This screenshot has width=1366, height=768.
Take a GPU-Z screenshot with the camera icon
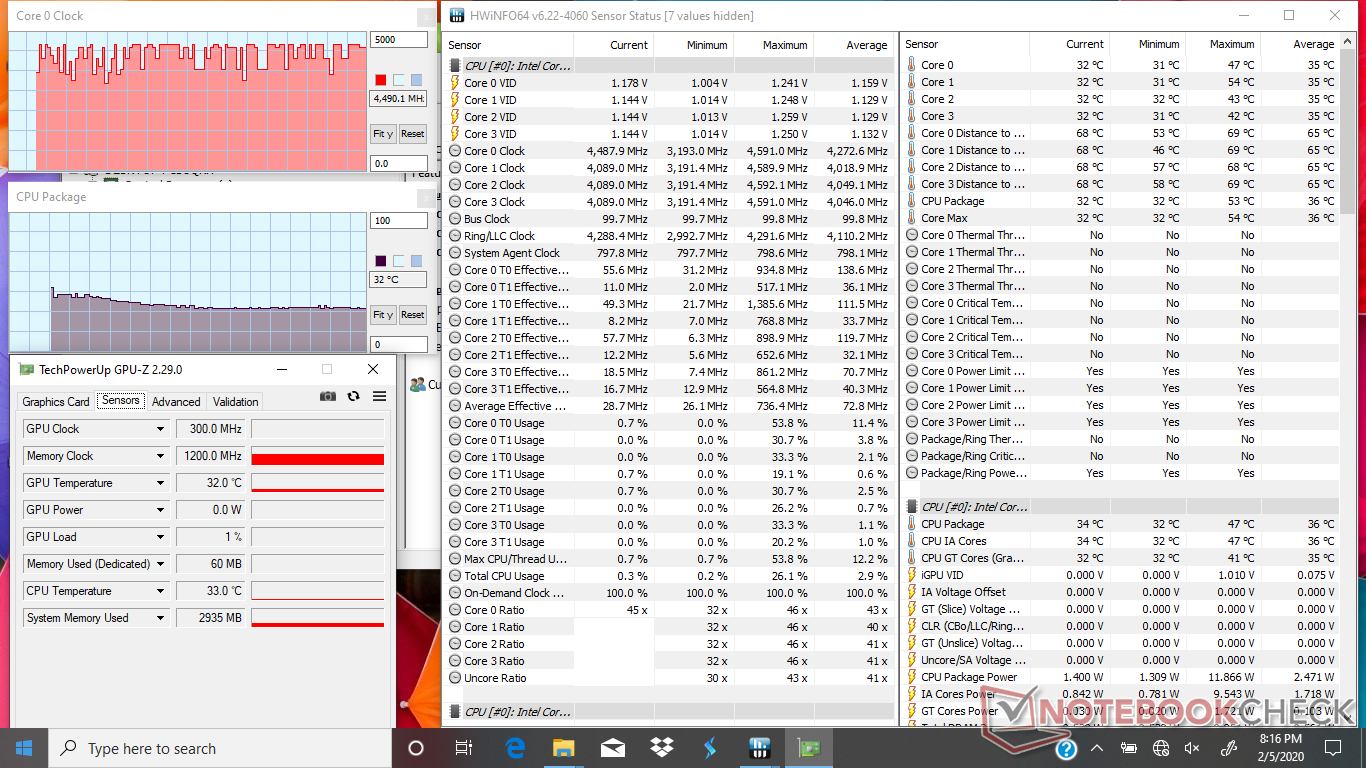coord(328,396)
